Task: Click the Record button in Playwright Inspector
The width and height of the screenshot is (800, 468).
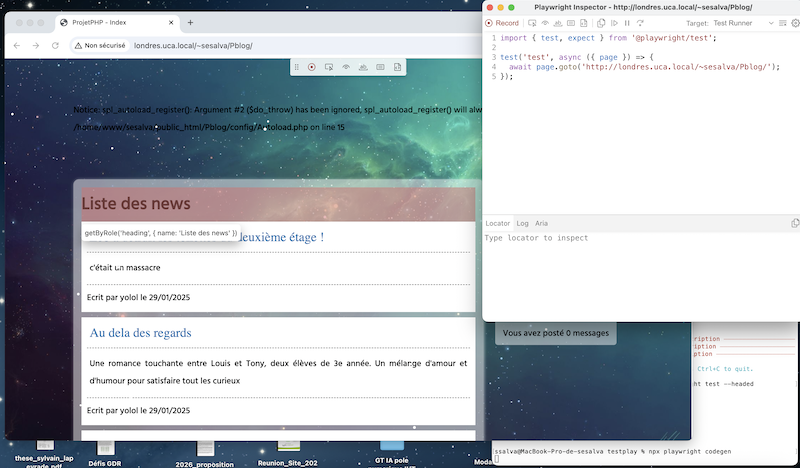Action: tap(502, 23)
